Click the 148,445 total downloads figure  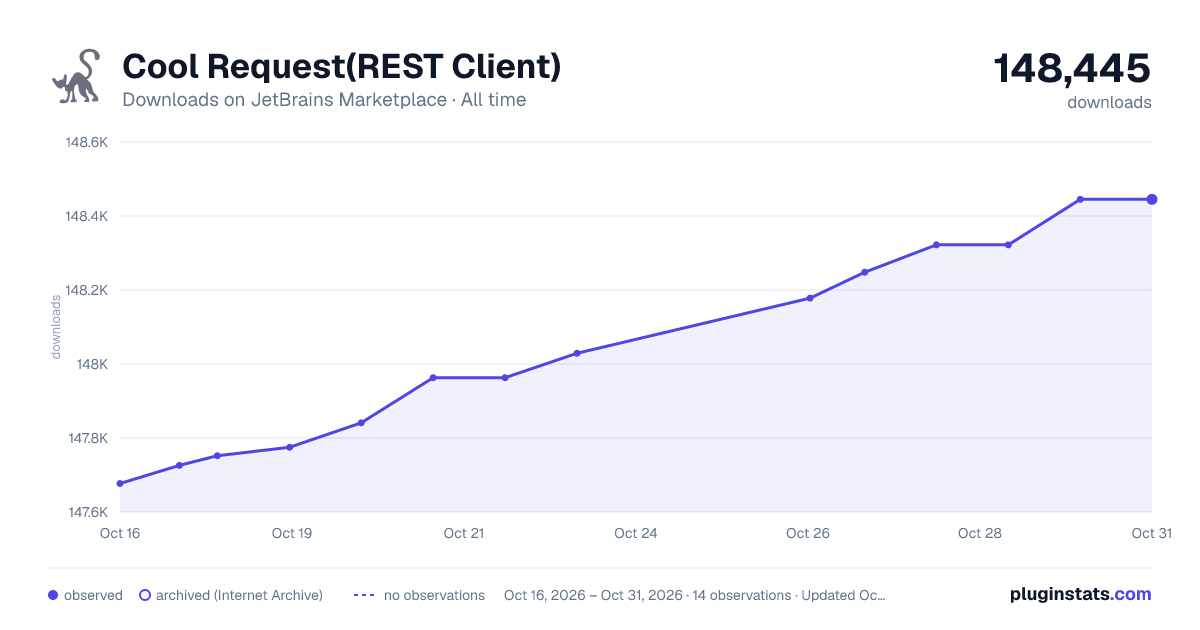[x=1072, y=69]
